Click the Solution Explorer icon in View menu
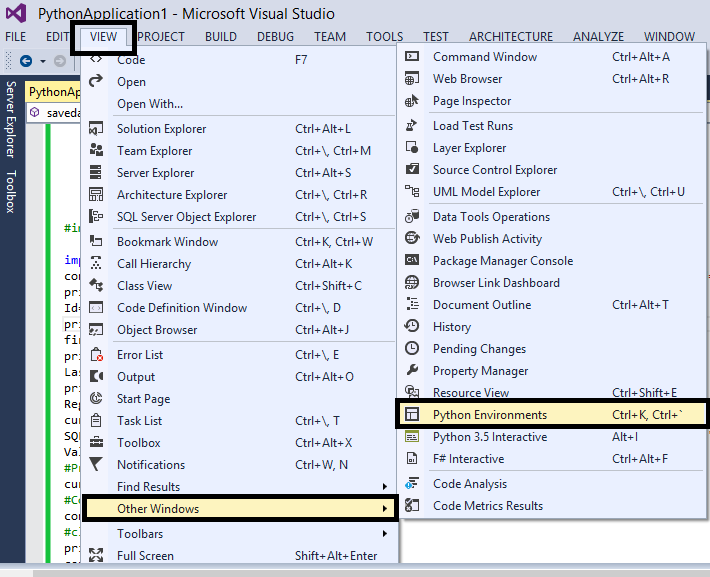Viewport: 710px width, 577px height. (96, 129)
